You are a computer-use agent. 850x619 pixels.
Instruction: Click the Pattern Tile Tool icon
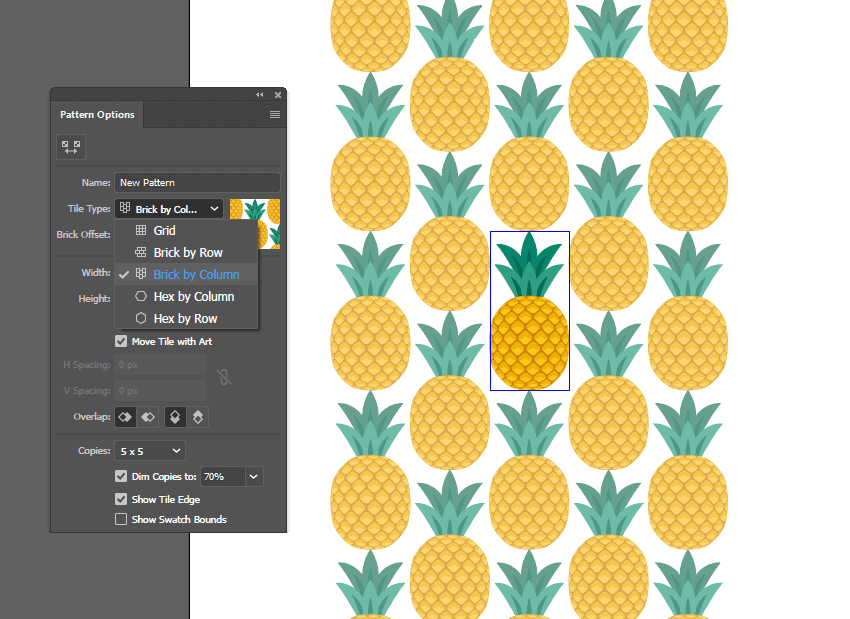pos(71,147)
